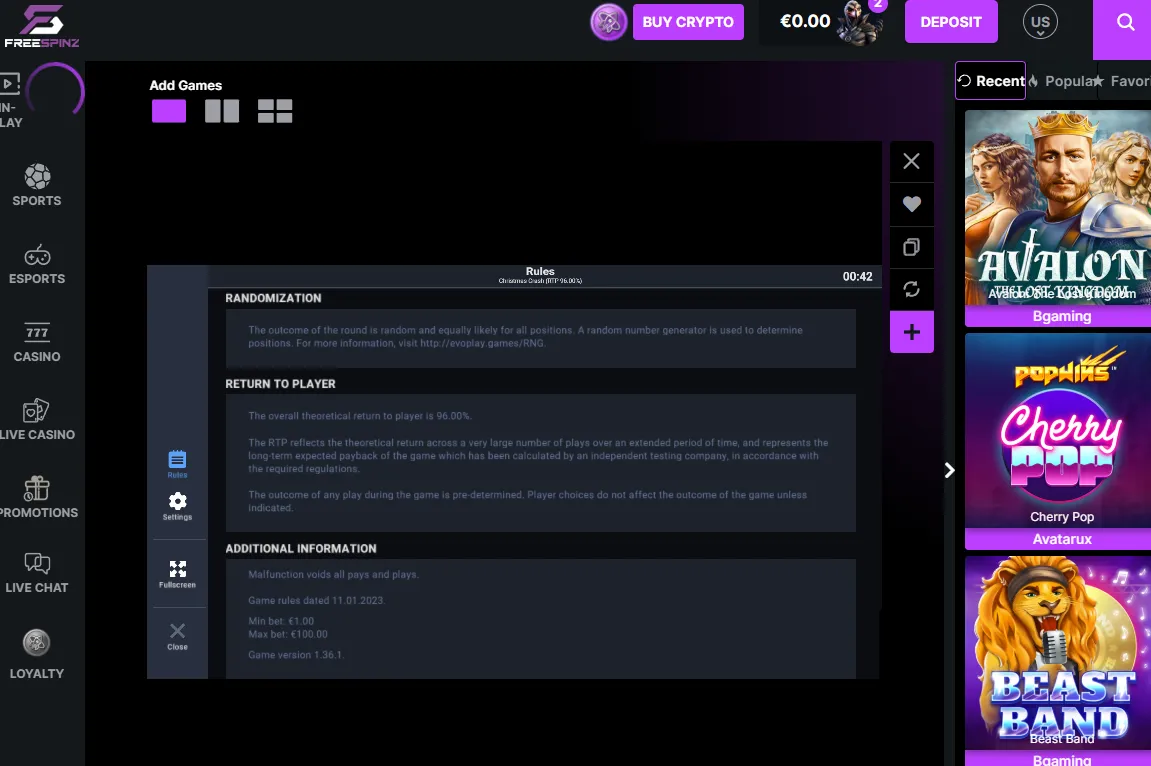The image size is (1151, 766).
Task: Open the Sports section
Action: pyautogui.click(x=37, y=186)
